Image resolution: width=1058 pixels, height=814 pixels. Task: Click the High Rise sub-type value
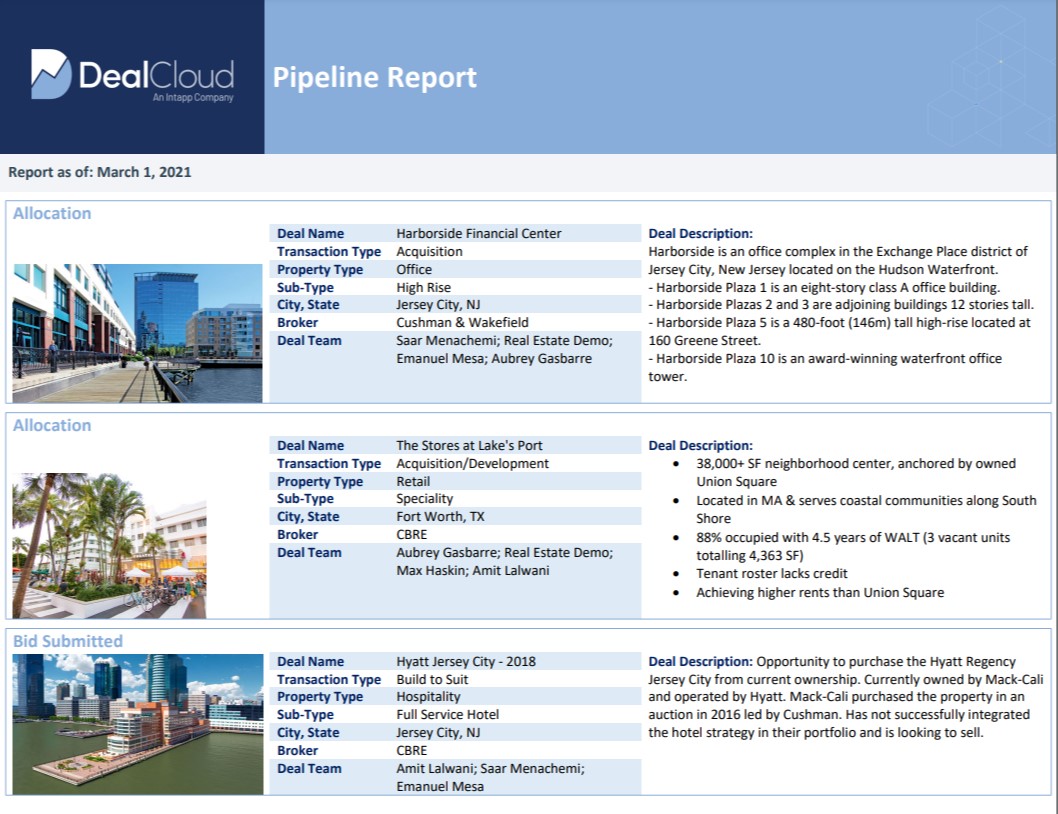(423, 287)
